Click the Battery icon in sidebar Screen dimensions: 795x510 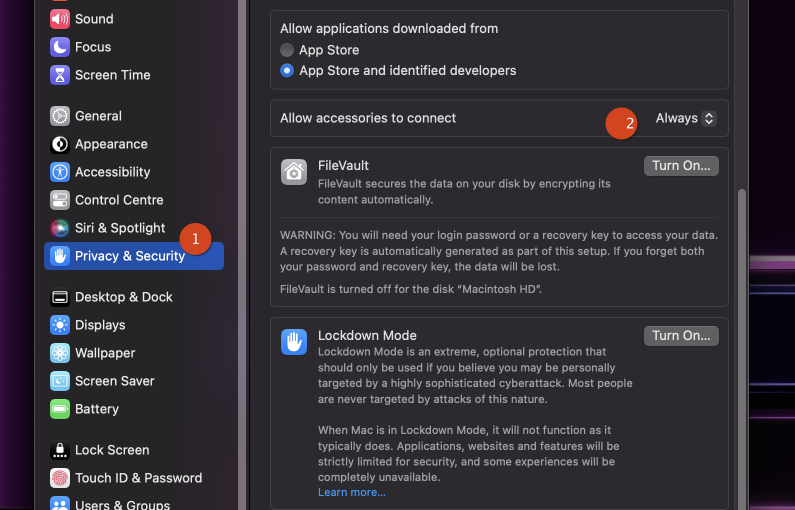[60, 409]
